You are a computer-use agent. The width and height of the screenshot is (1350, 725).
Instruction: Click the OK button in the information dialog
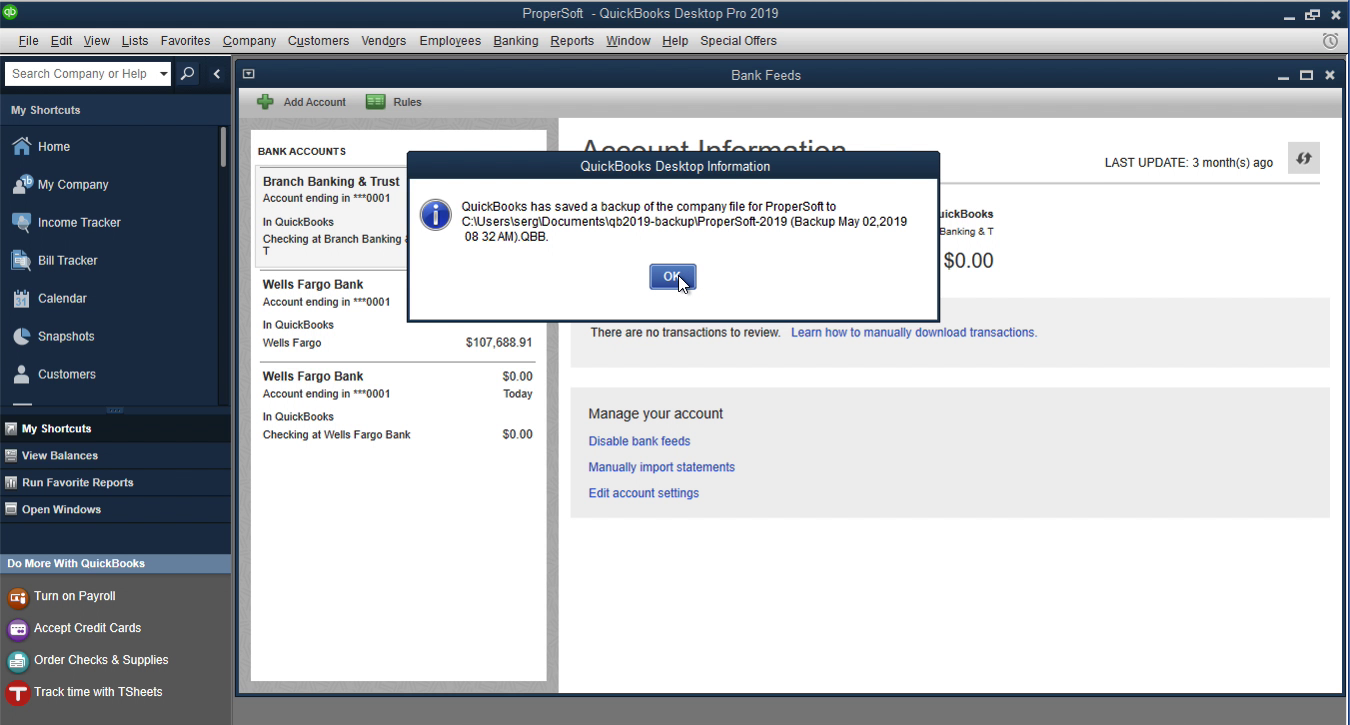672,277
